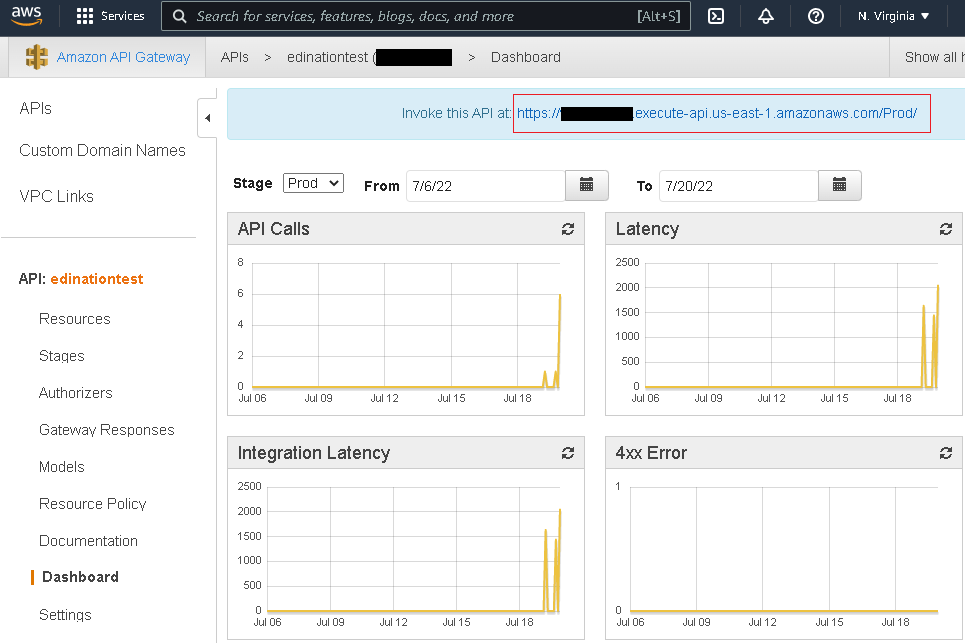
Task: Click the Integration Latency panel title
Action: coord(314,453)
